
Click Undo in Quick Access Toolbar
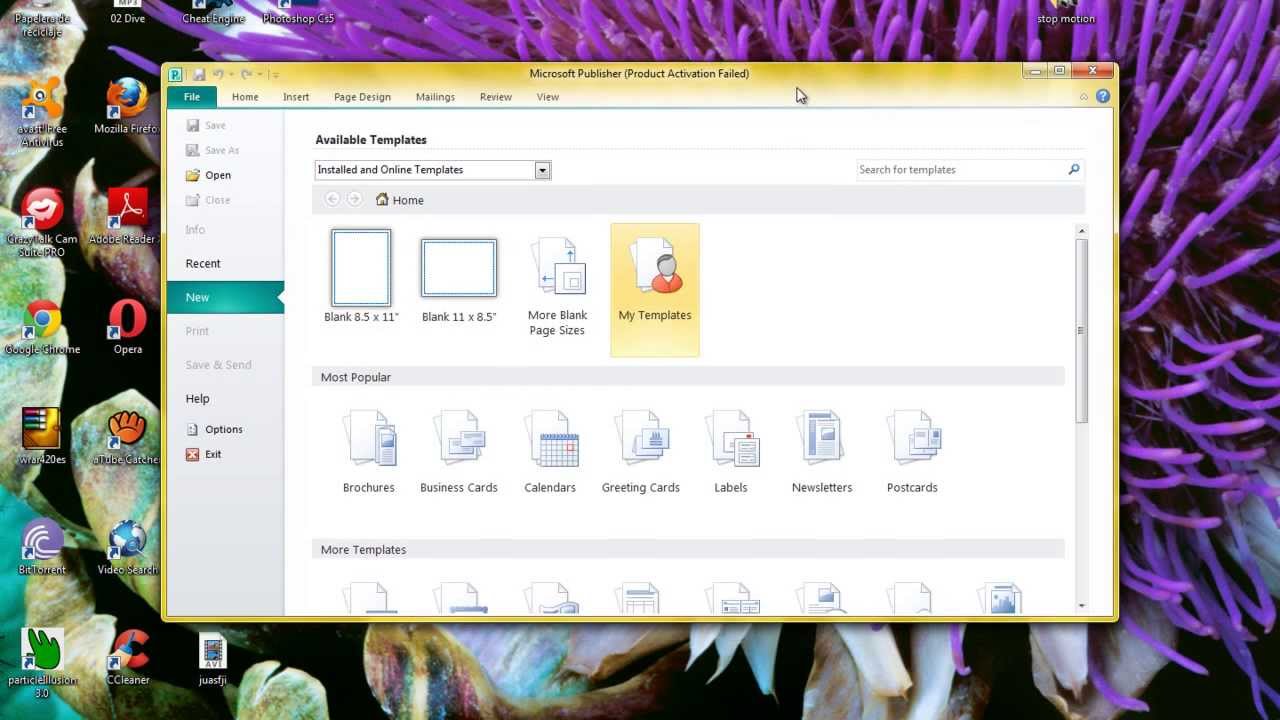tap(218, 74)
